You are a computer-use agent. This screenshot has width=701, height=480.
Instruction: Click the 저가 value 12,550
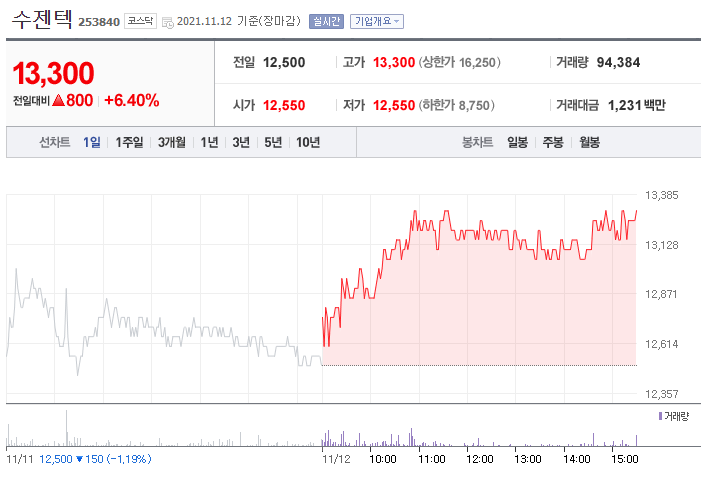pyautogui.click(x=394, y=105)
